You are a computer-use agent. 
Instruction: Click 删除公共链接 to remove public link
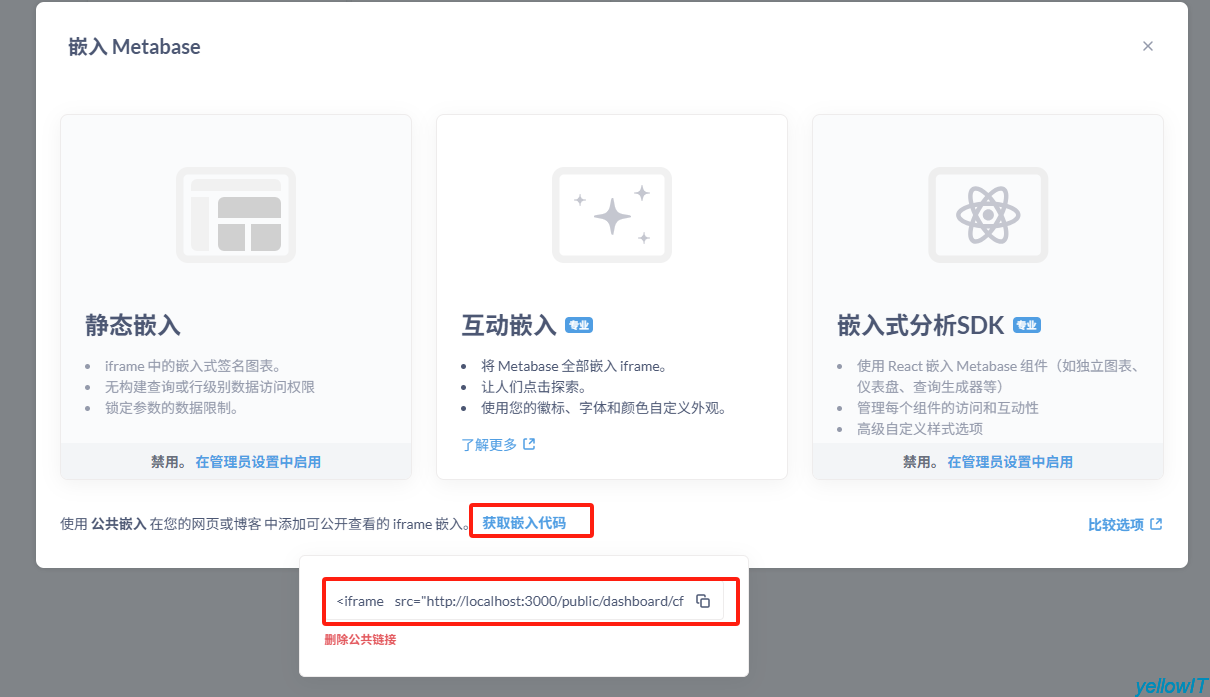pos(360,639)
